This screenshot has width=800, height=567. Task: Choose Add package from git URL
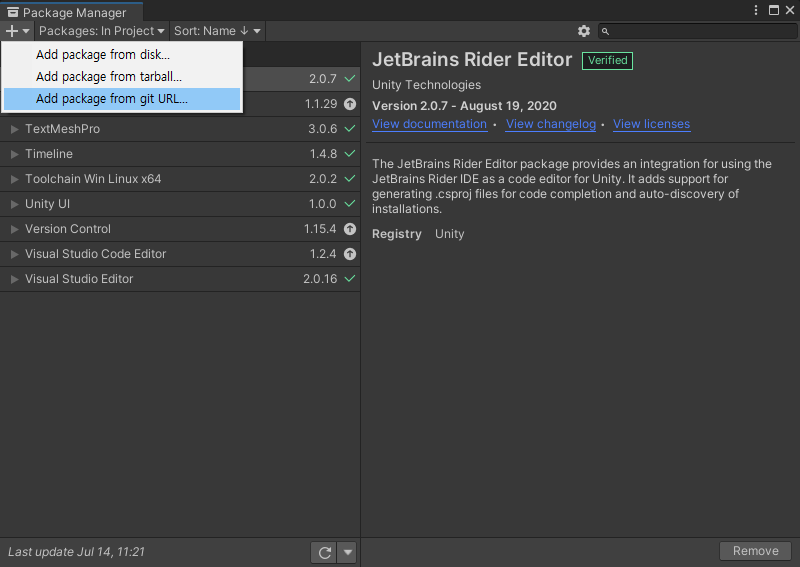(122, 99)
